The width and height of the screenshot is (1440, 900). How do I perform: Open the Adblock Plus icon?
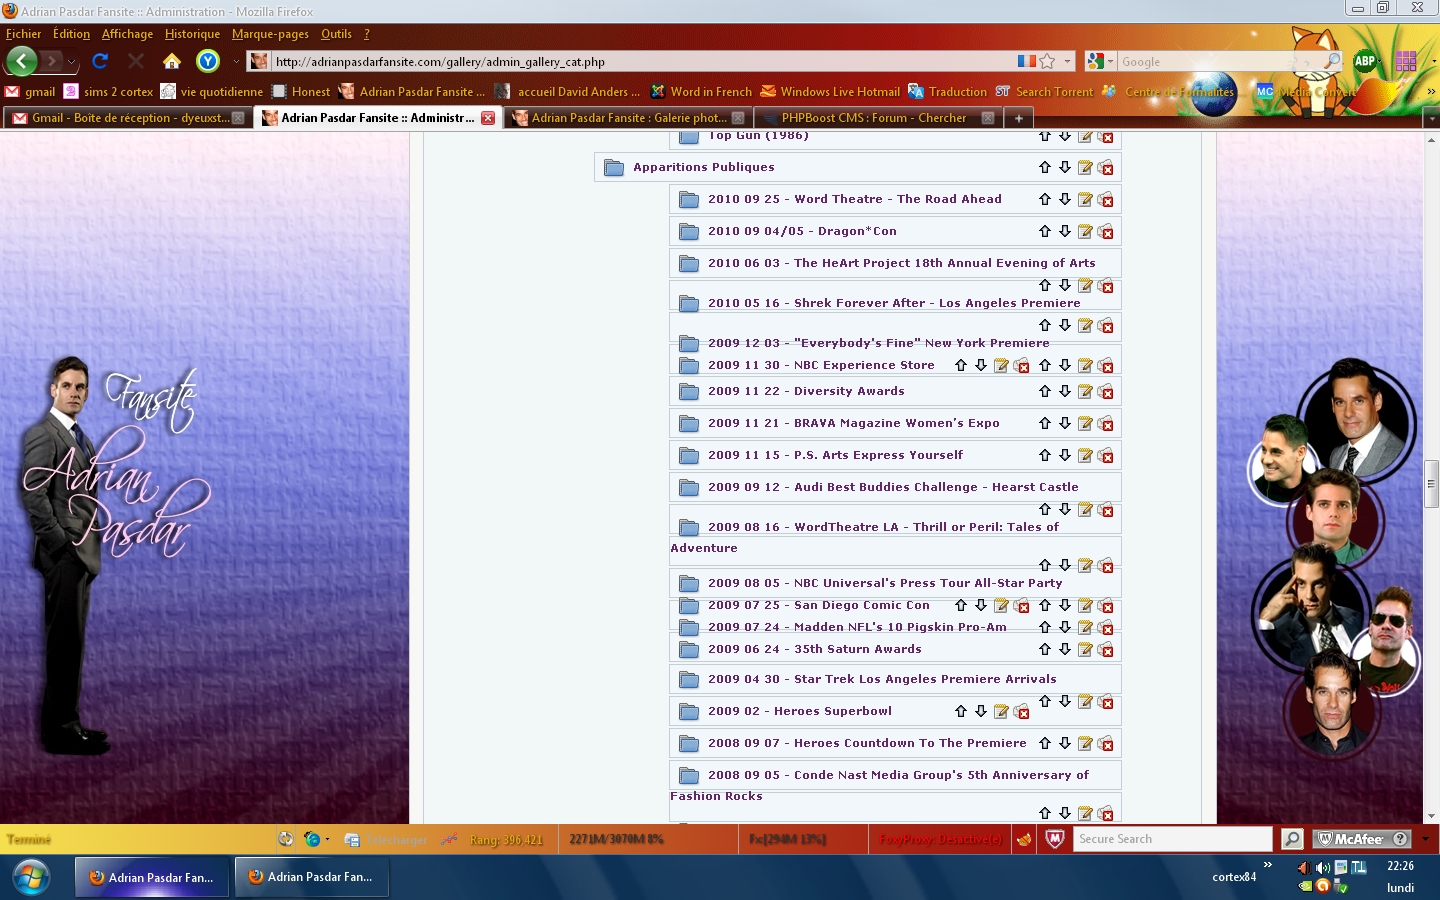(1365, 61)
